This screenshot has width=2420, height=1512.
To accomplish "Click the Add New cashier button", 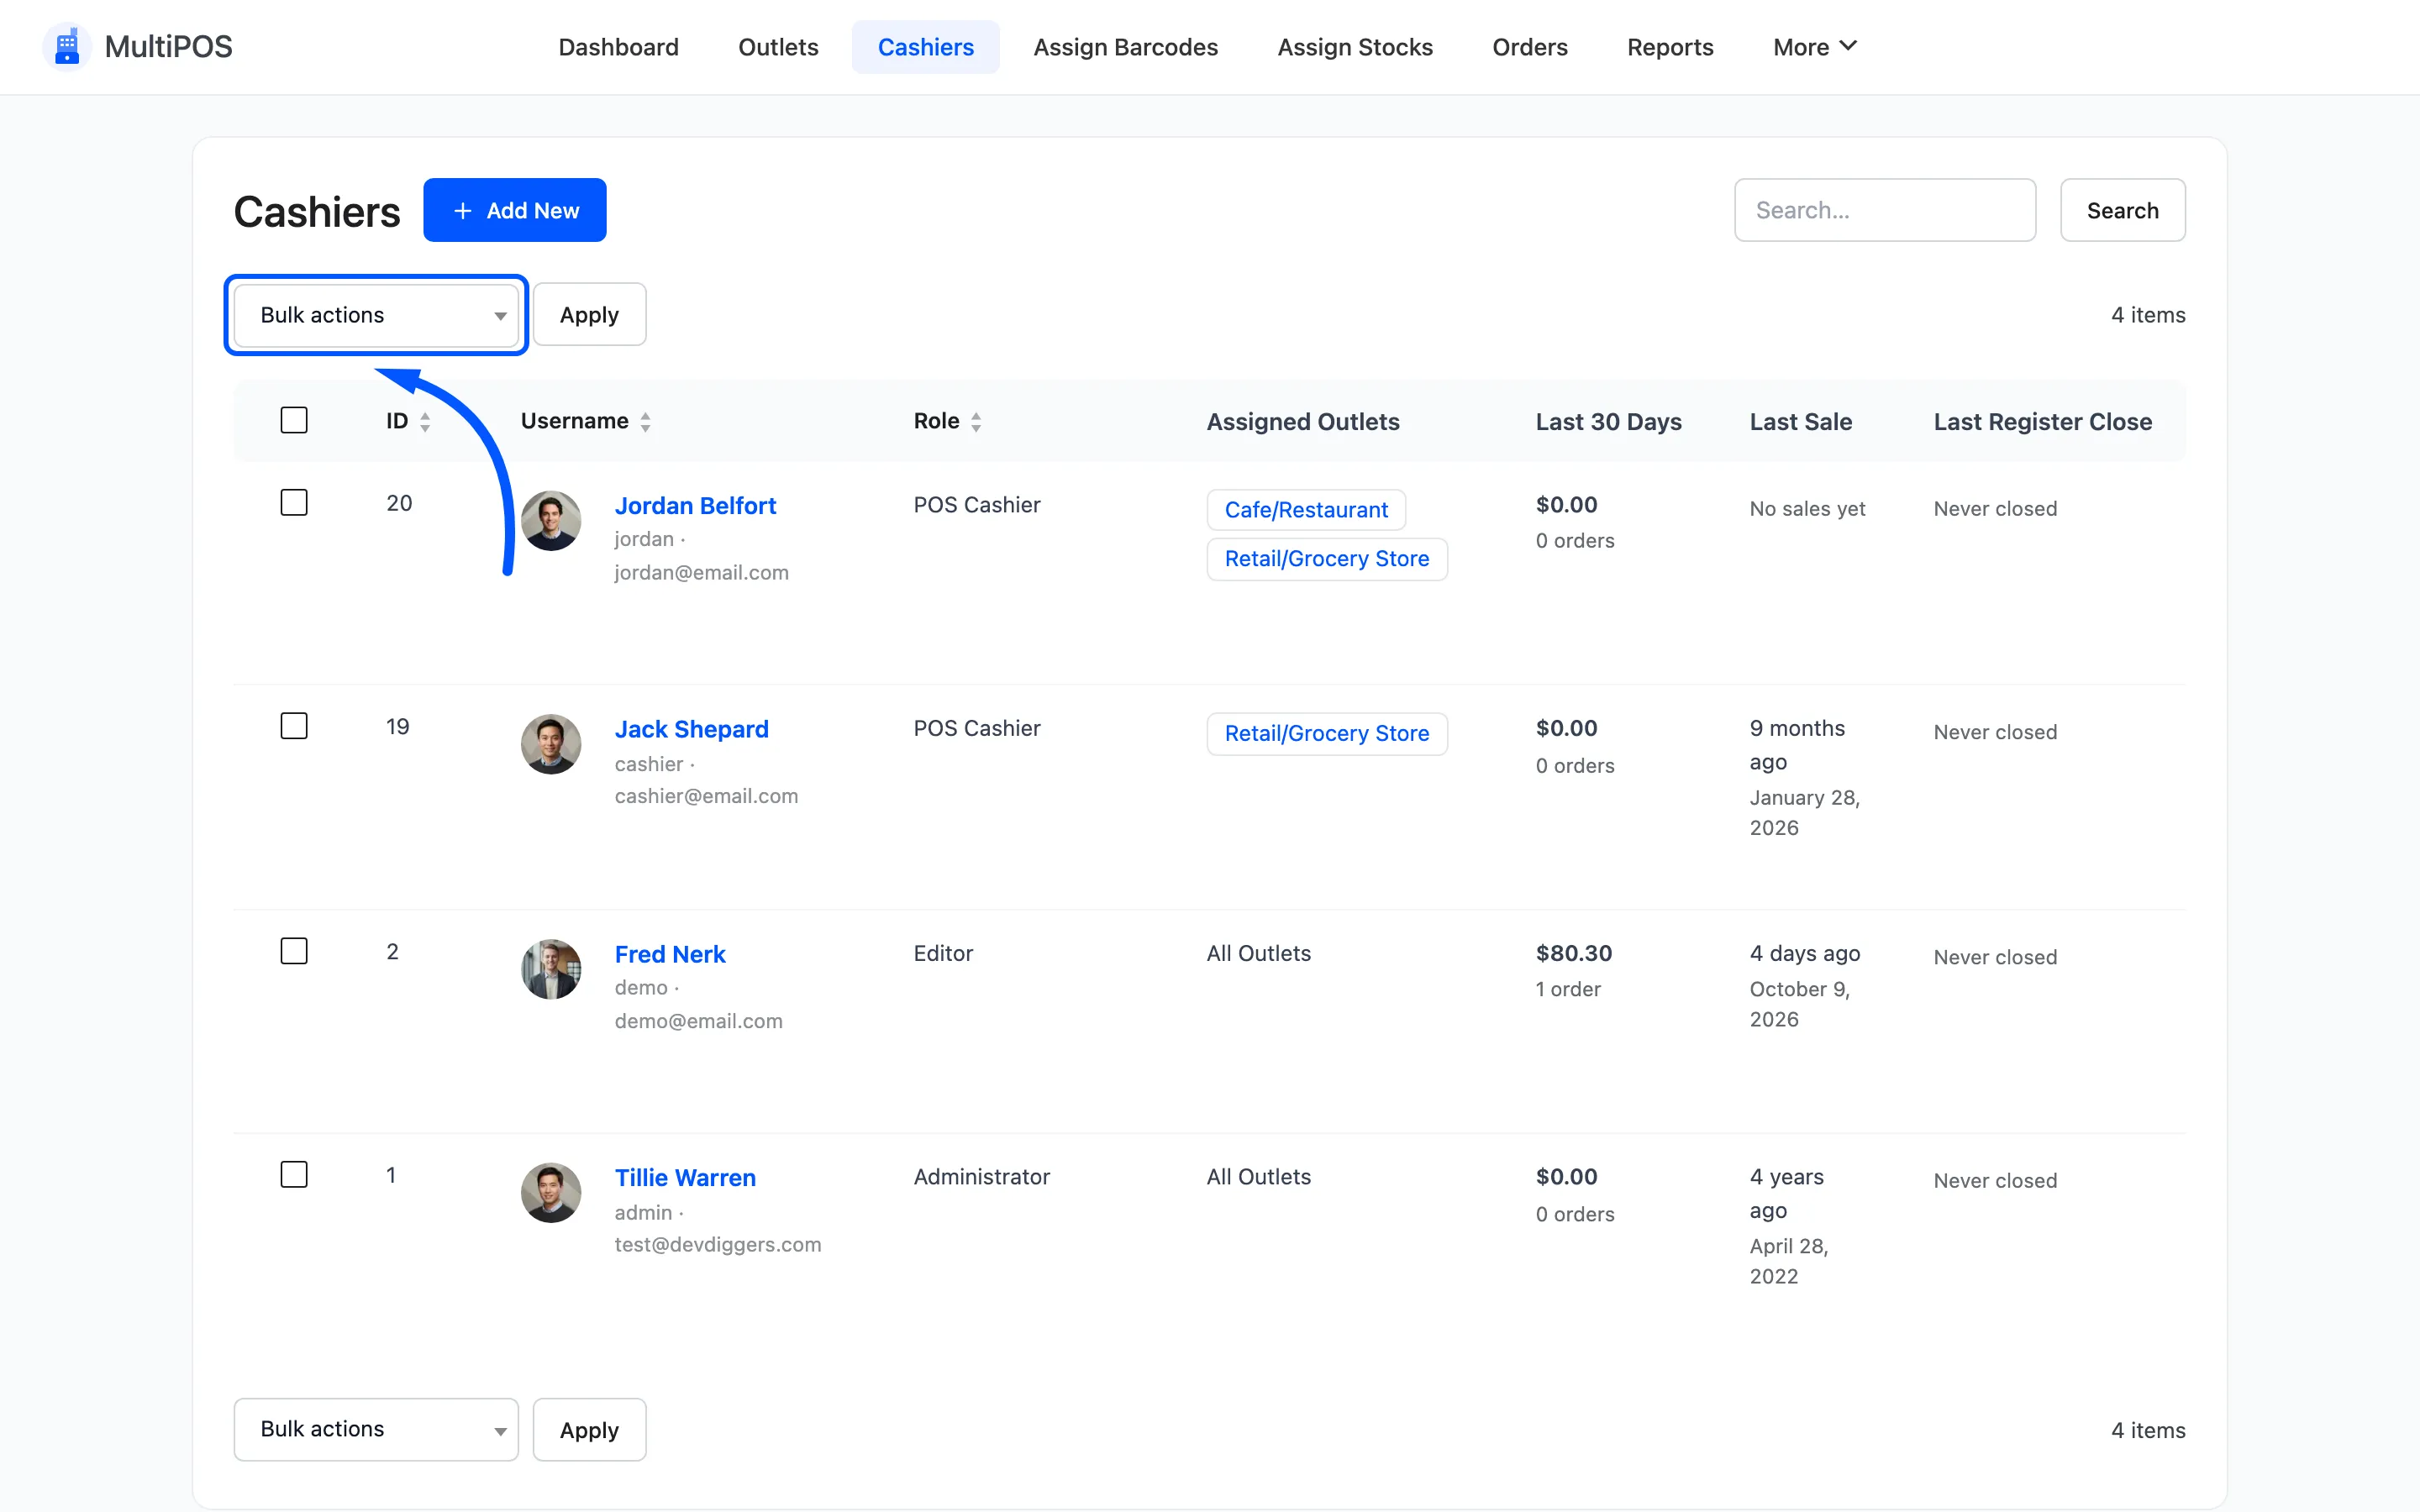I will coord(514,210).
